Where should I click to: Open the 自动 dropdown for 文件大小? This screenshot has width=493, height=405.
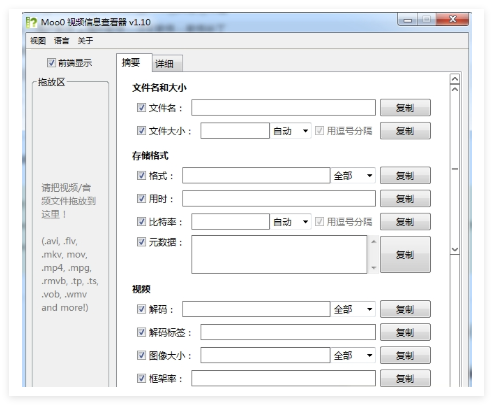(290, 131)
